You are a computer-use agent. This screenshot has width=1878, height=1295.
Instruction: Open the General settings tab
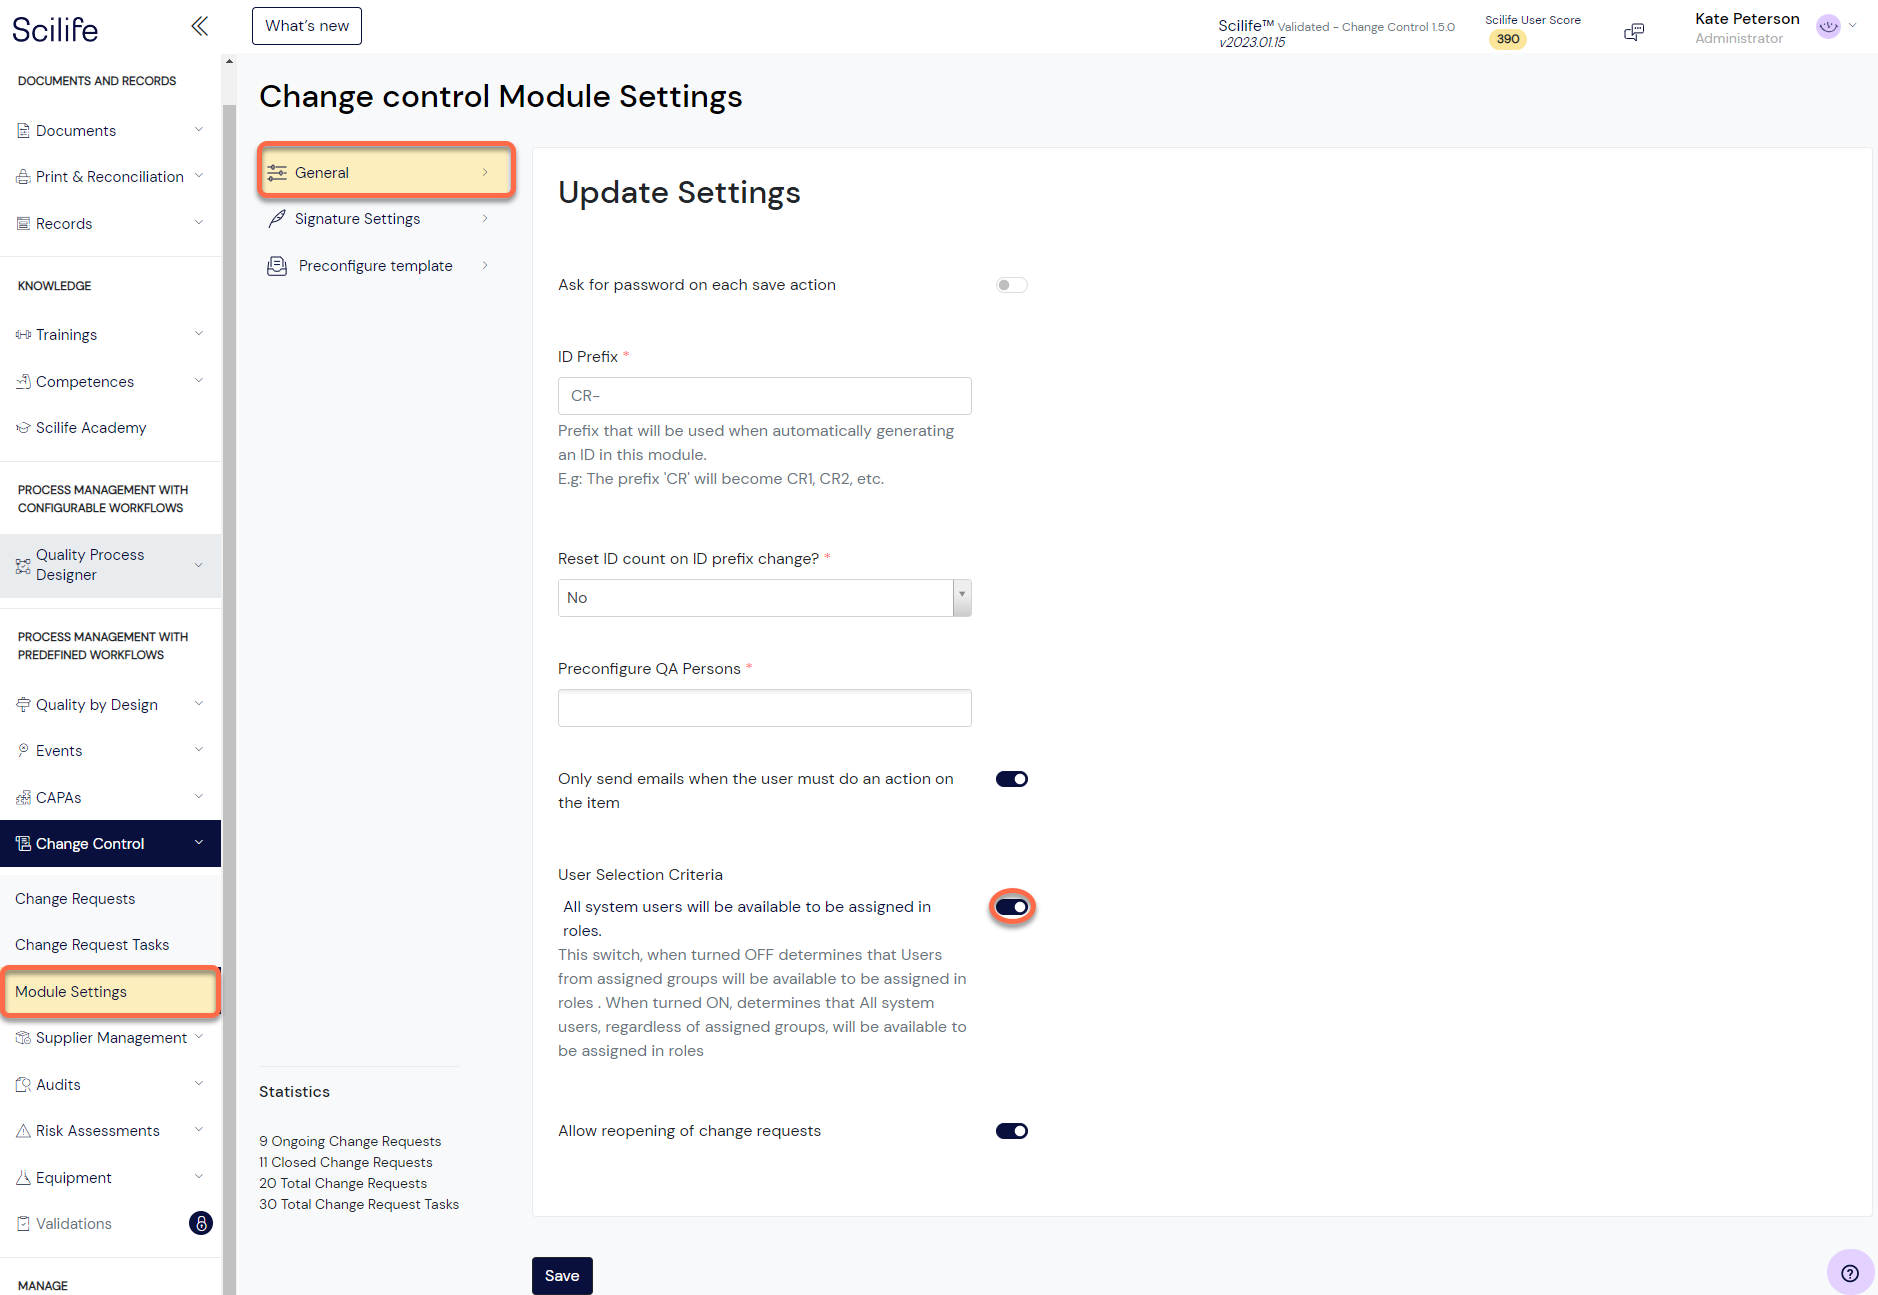pos(386,172)
